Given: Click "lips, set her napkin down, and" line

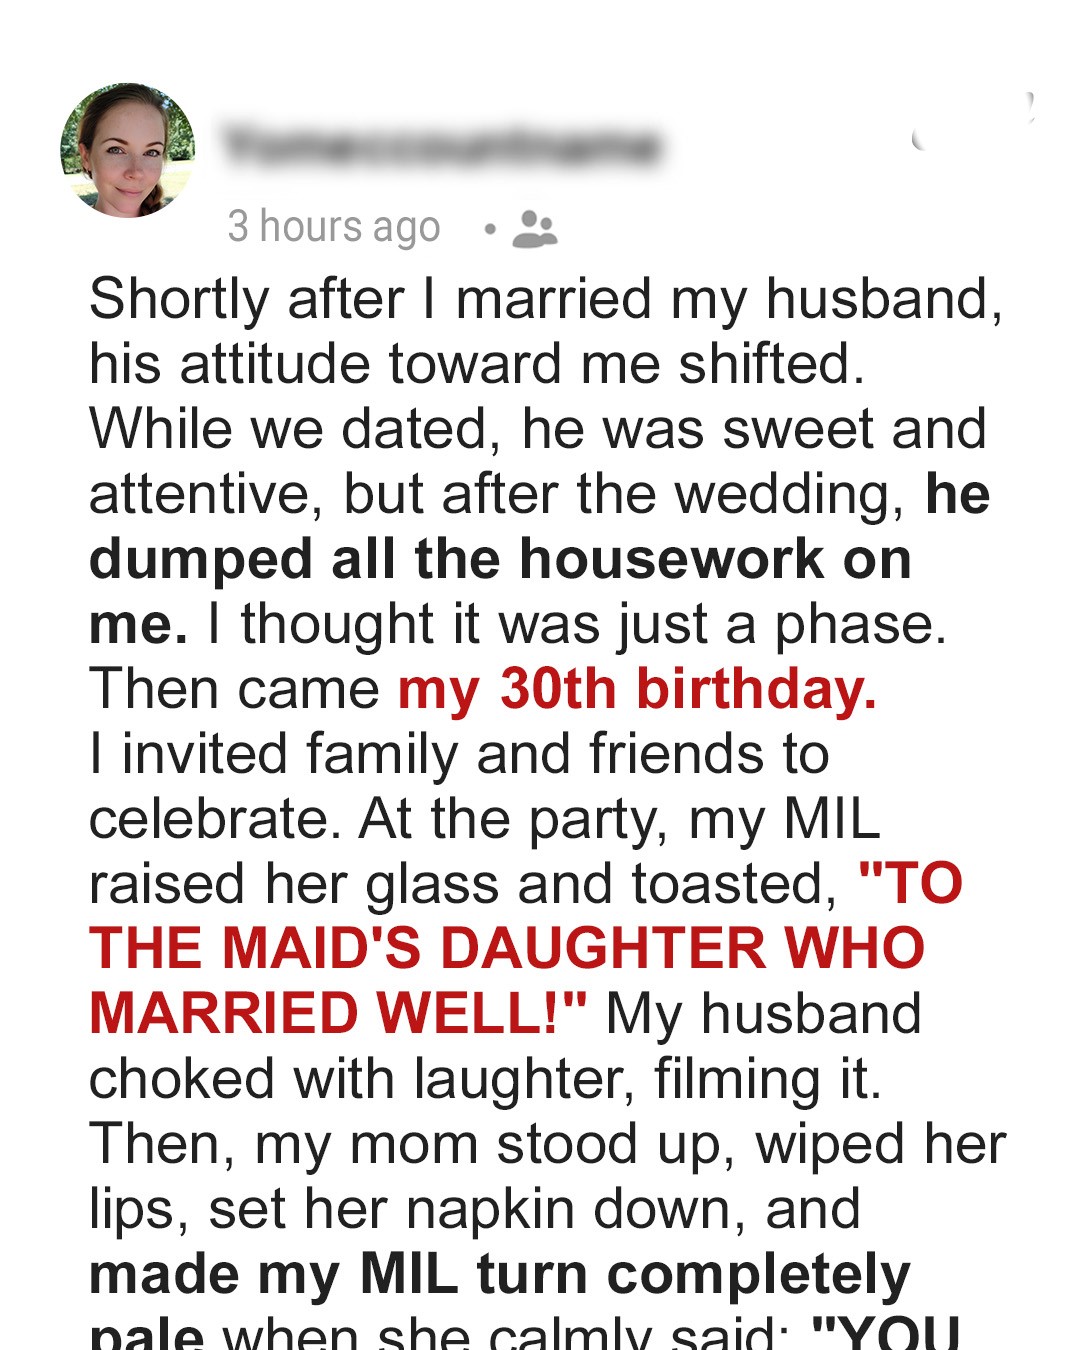Looking at the screenshot, I should (x=474, y=1209).
